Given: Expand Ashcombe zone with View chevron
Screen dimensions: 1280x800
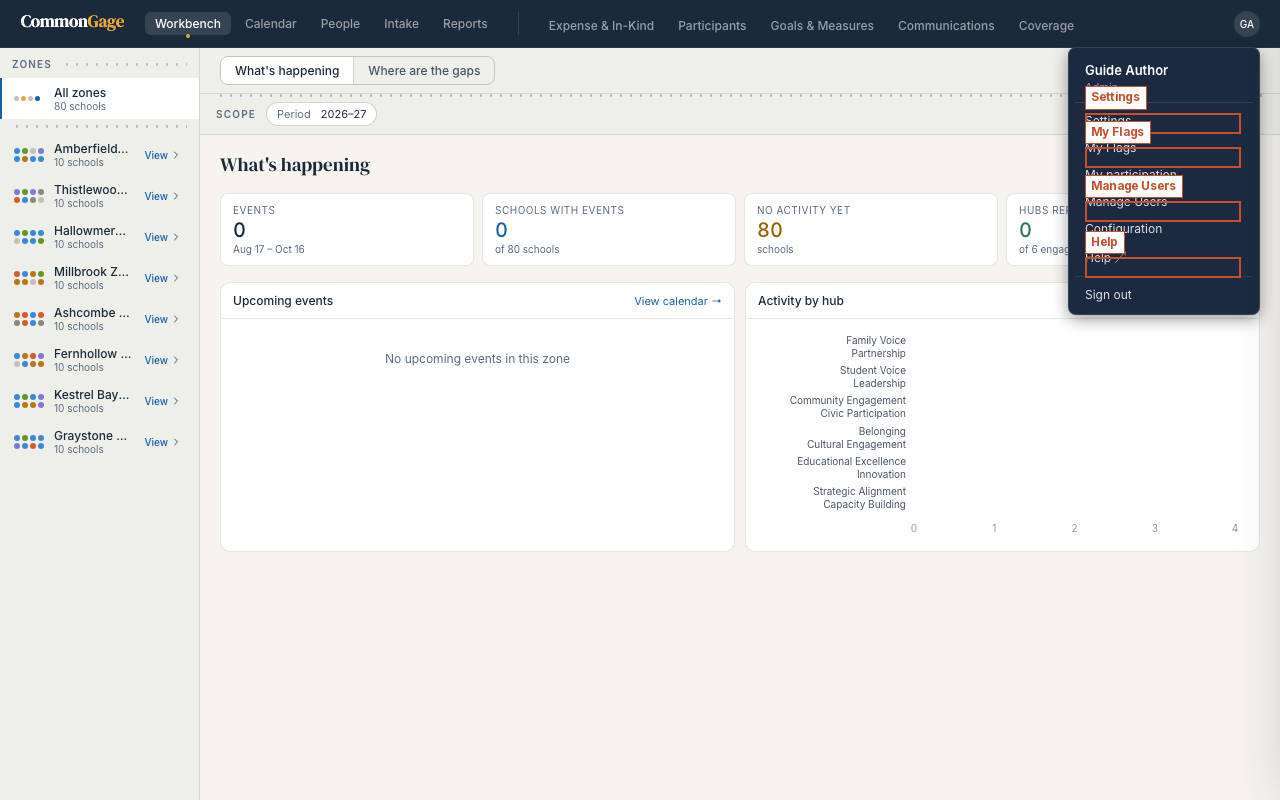Looking at the screenshot, I should coord(162,319).
